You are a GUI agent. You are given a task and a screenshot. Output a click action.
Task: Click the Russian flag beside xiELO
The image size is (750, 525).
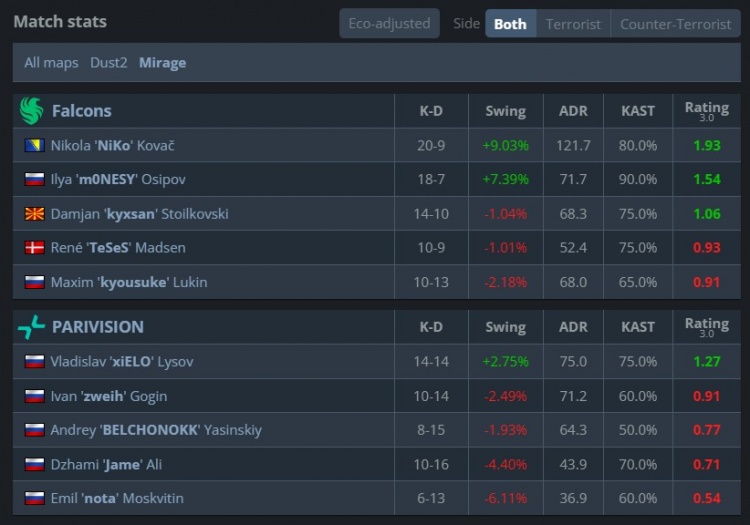tap(34, 362)
